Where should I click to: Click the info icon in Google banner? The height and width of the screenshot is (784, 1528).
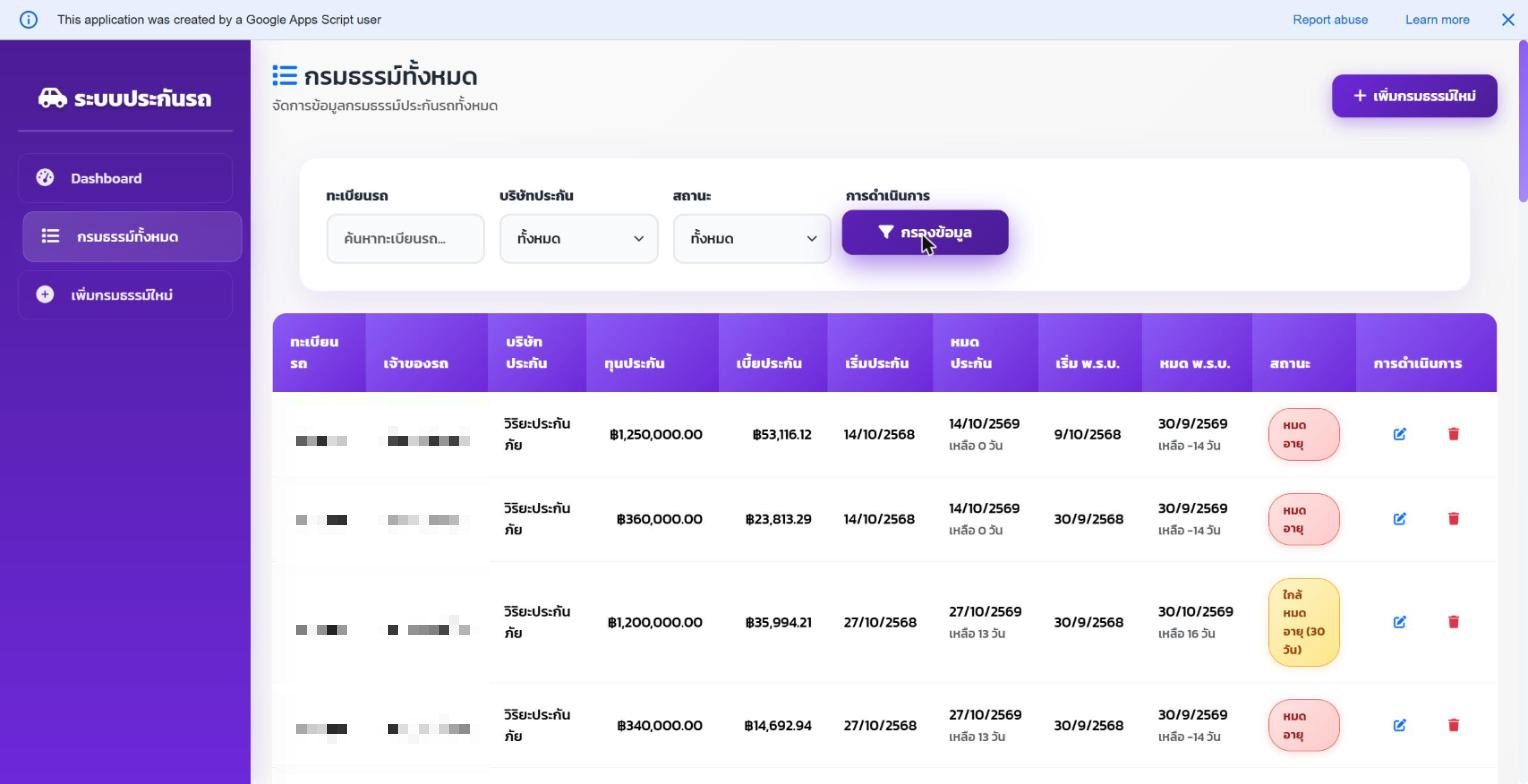(x=28, y=19)
